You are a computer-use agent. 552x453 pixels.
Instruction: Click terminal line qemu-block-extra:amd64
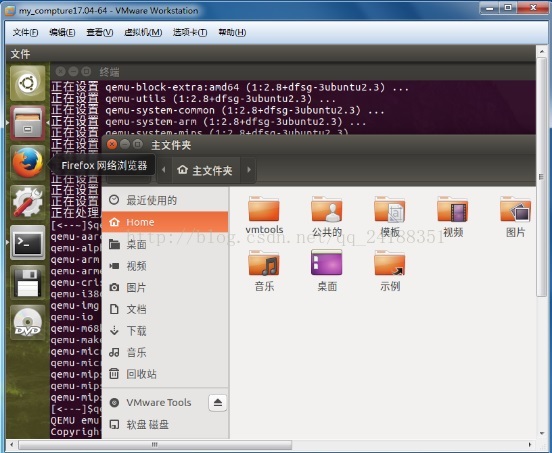pyautogui.click(x=230, y=87)
